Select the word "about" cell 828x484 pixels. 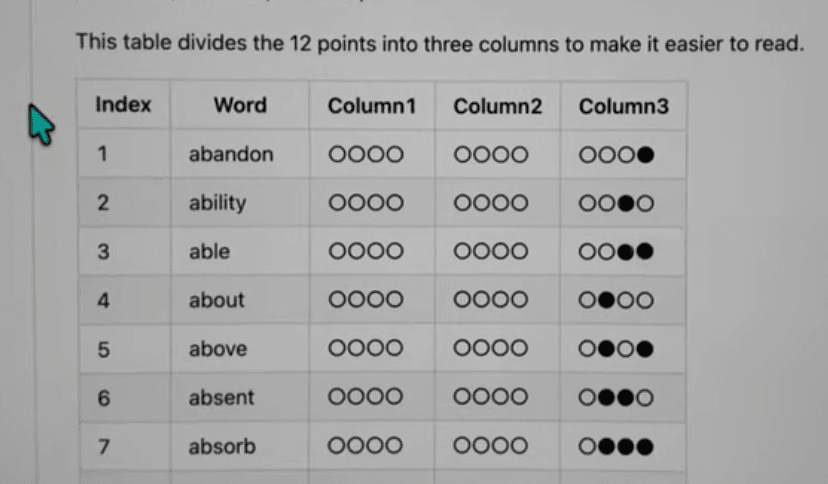pos(216,300)
